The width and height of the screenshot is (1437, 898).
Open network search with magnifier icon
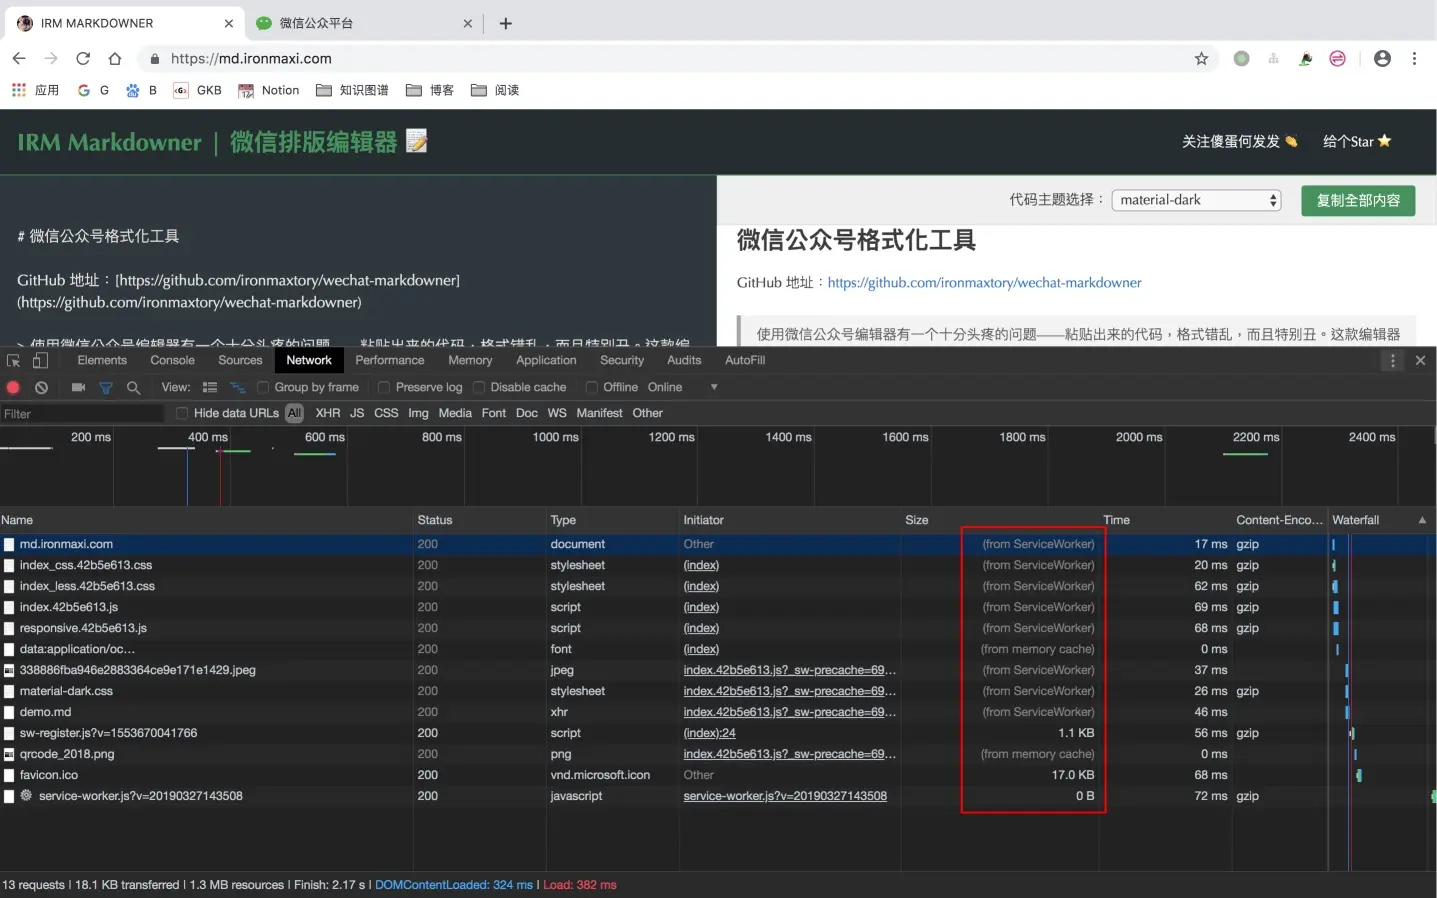(x=133, y=387)
